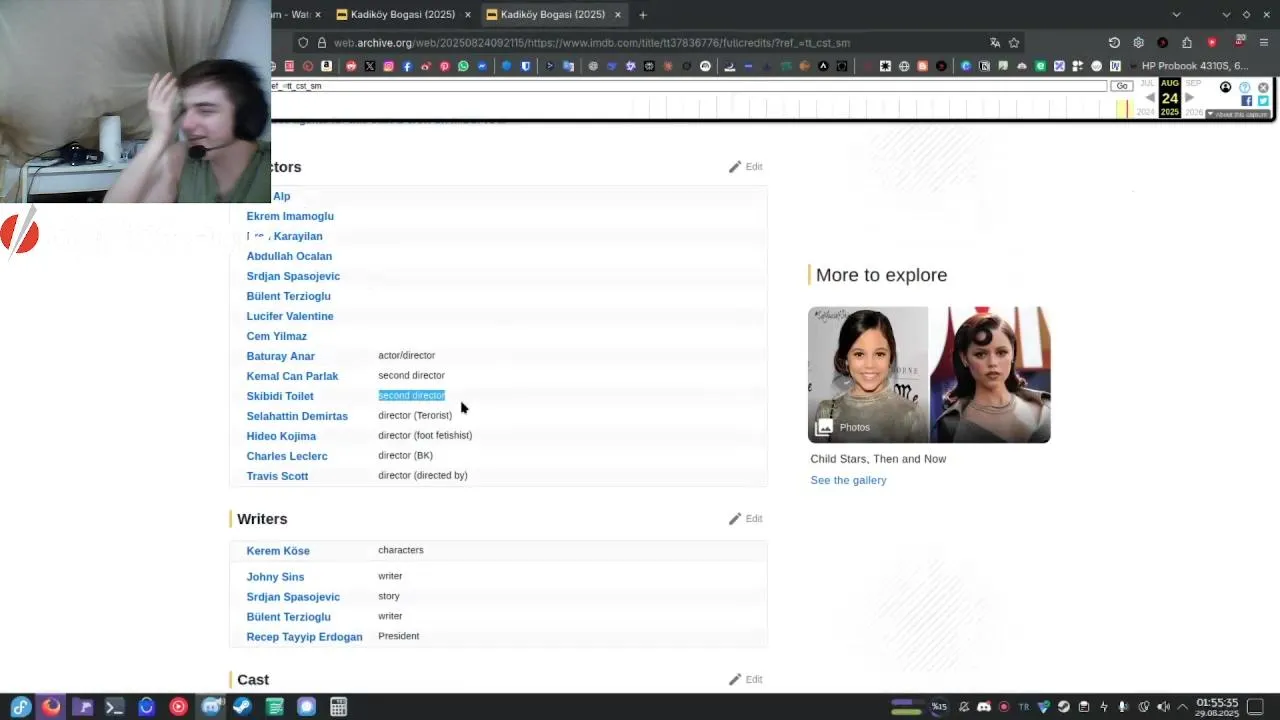
Task: Go to previous Wayback capture arrow
Action: (1150, 98)
